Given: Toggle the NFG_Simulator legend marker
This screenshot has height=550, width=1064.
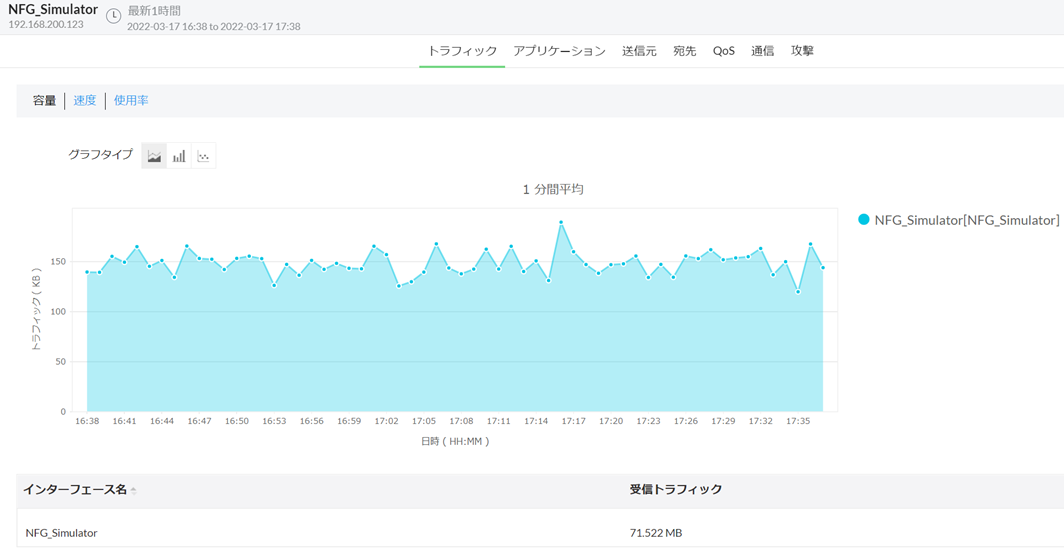Looking at the screenshot, I should (864, 220).
